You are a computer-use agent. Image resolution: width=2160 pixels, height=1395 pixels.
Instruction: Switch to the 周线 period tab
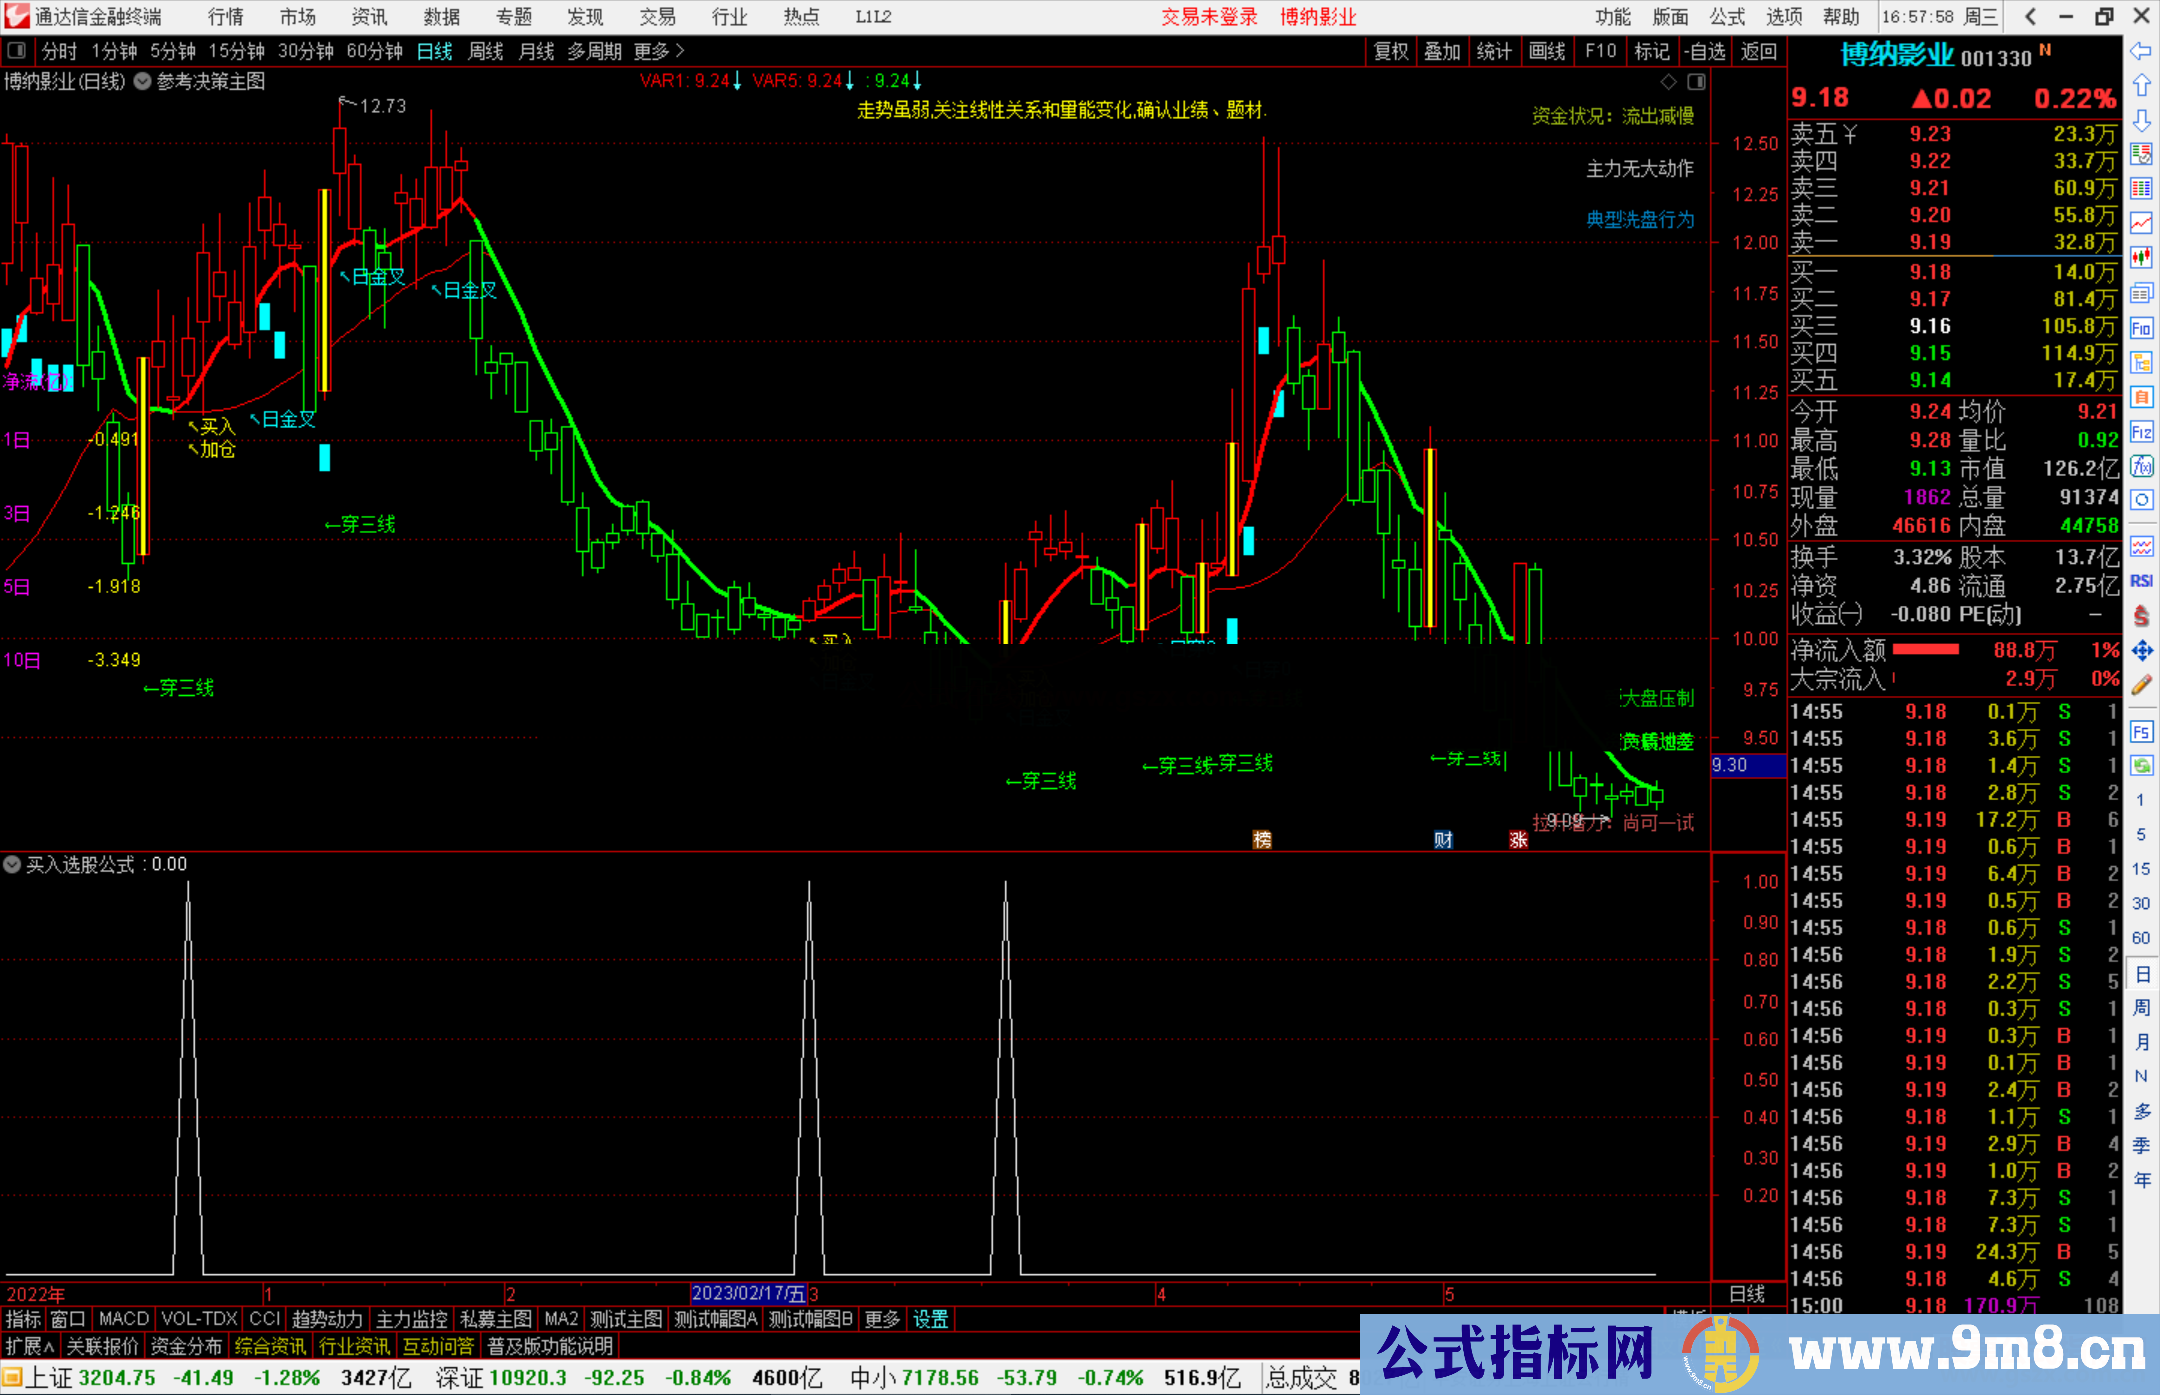click(485, 51)
